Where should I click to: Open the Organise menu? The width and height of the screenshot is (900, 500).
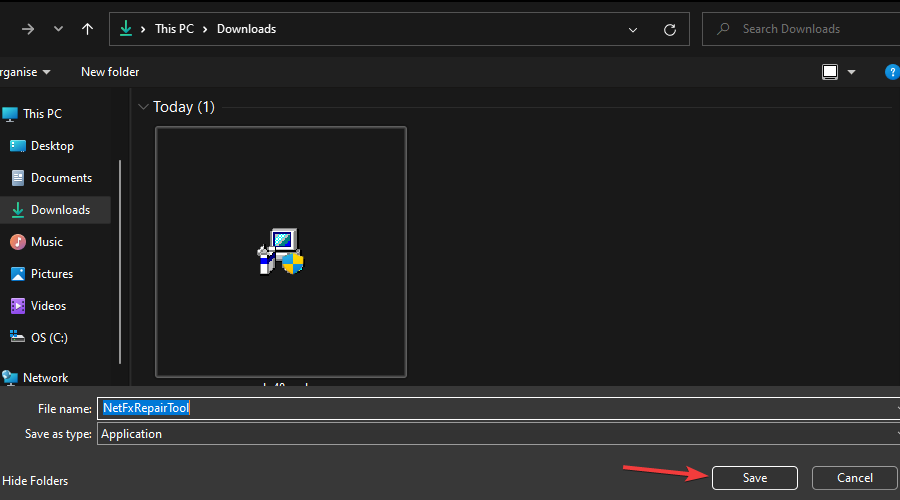(x=25, y=72)
